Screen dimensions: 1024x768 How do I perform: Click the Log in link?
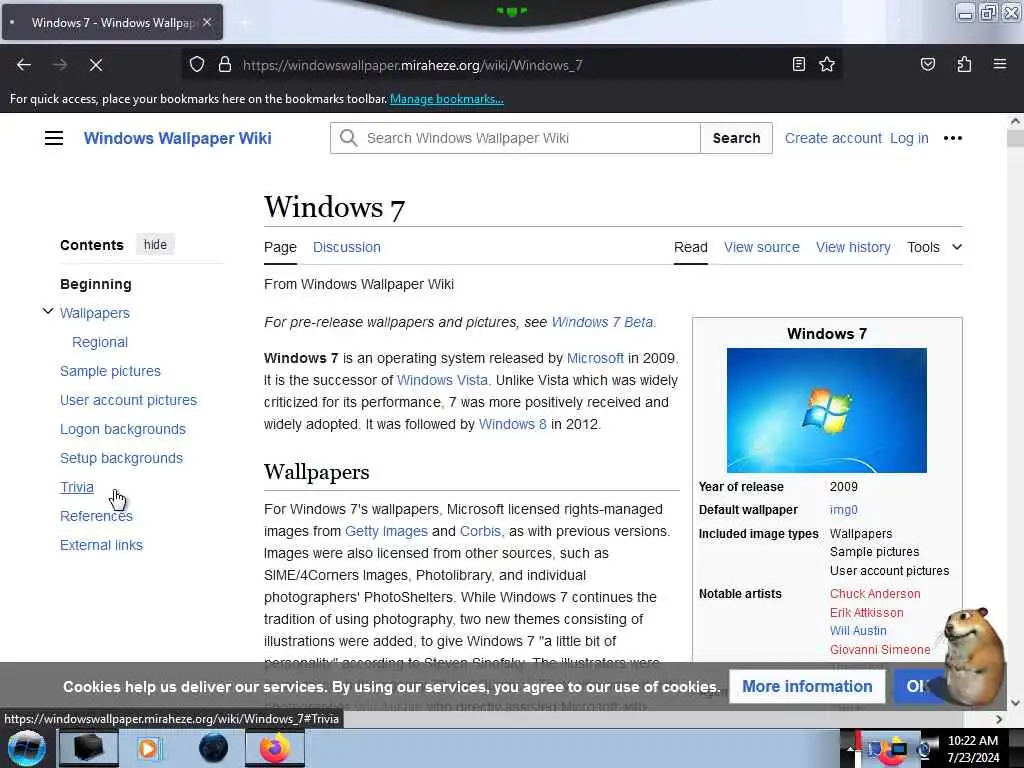(909, 138)
